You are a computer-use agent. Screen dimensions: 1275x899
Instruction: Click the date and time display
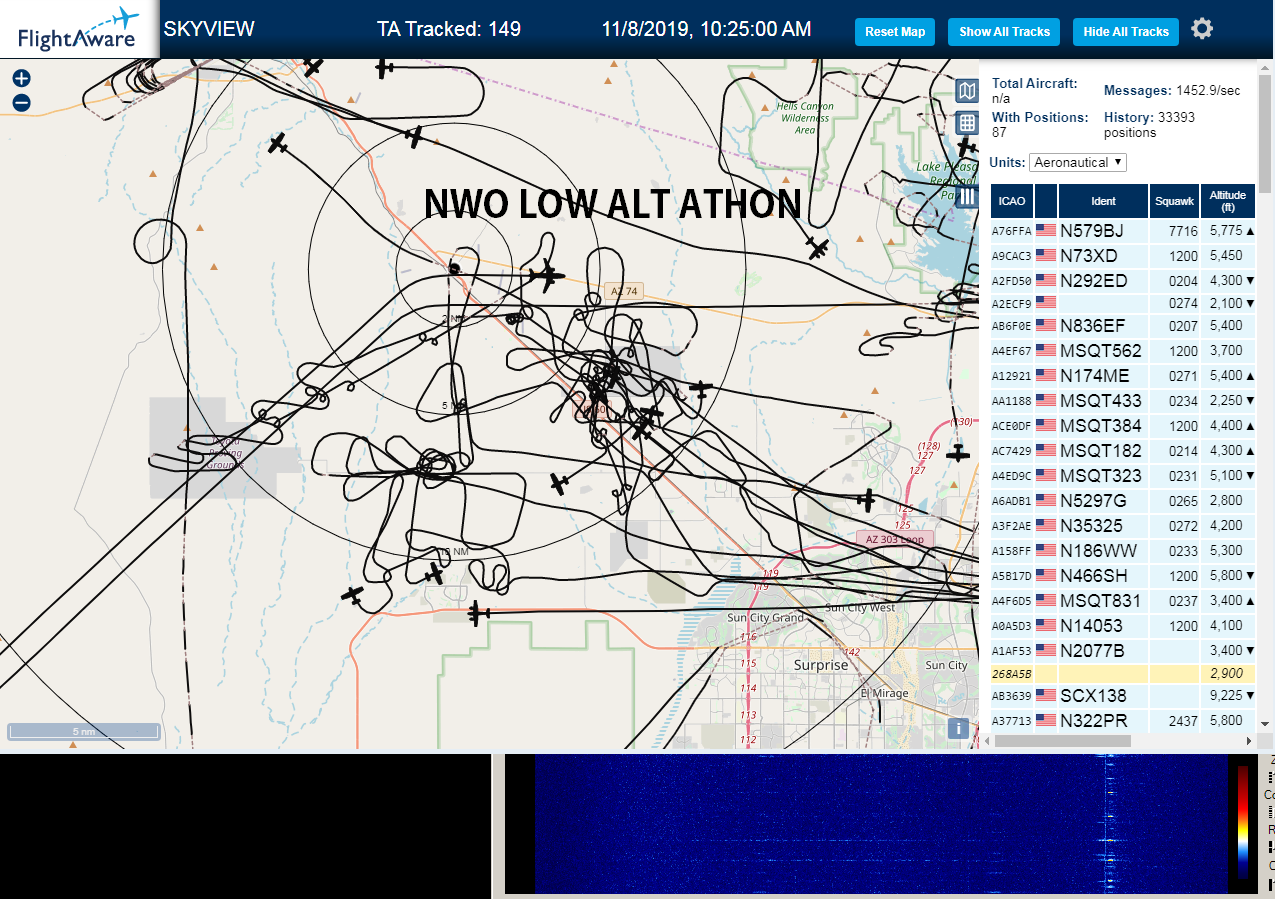point(706,29)
